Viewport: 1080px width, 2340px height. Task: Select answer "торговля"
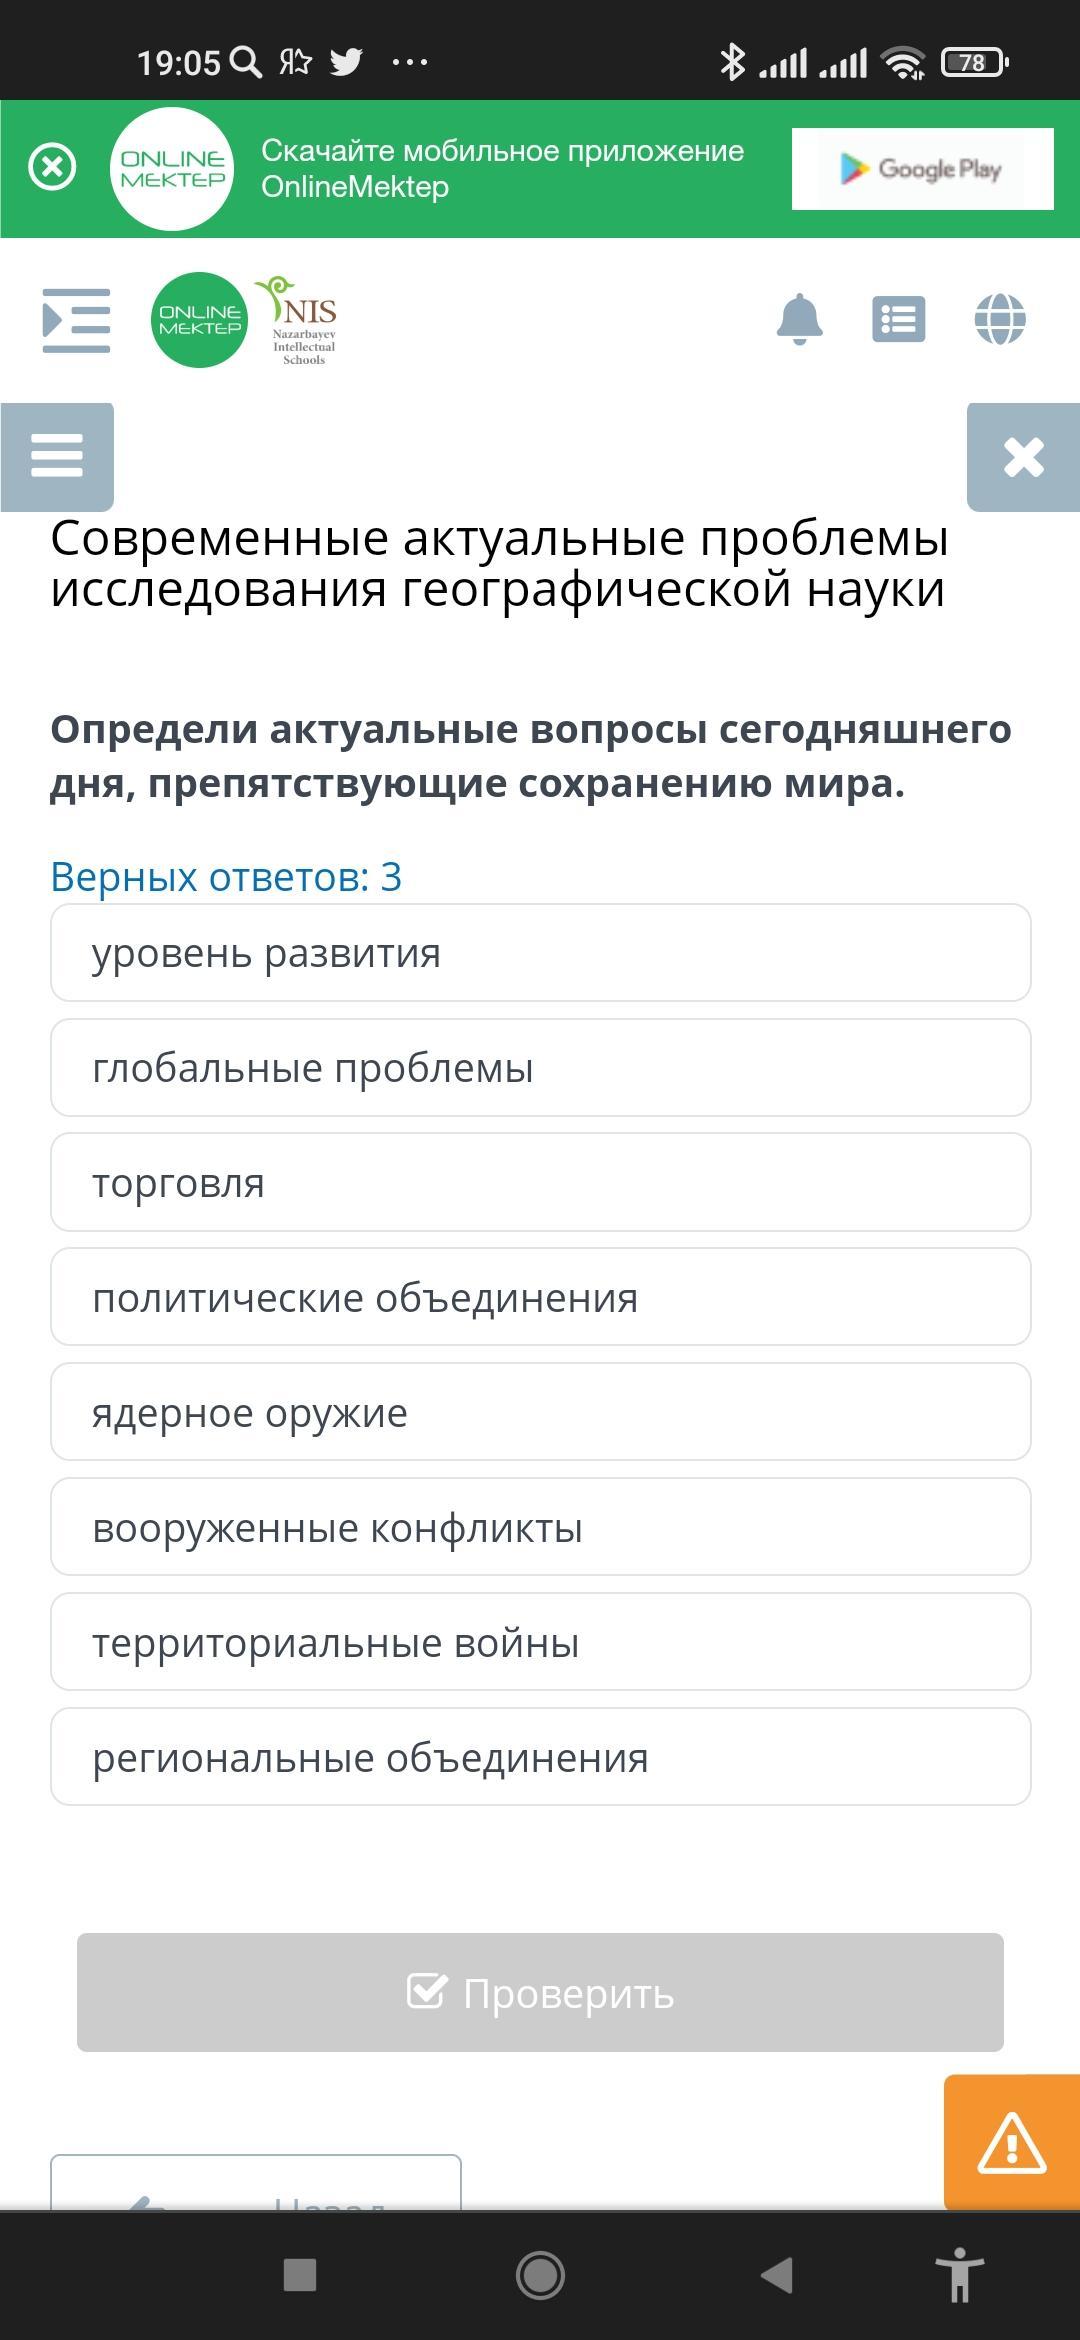pyautogui.click(x=540, y=1183)
